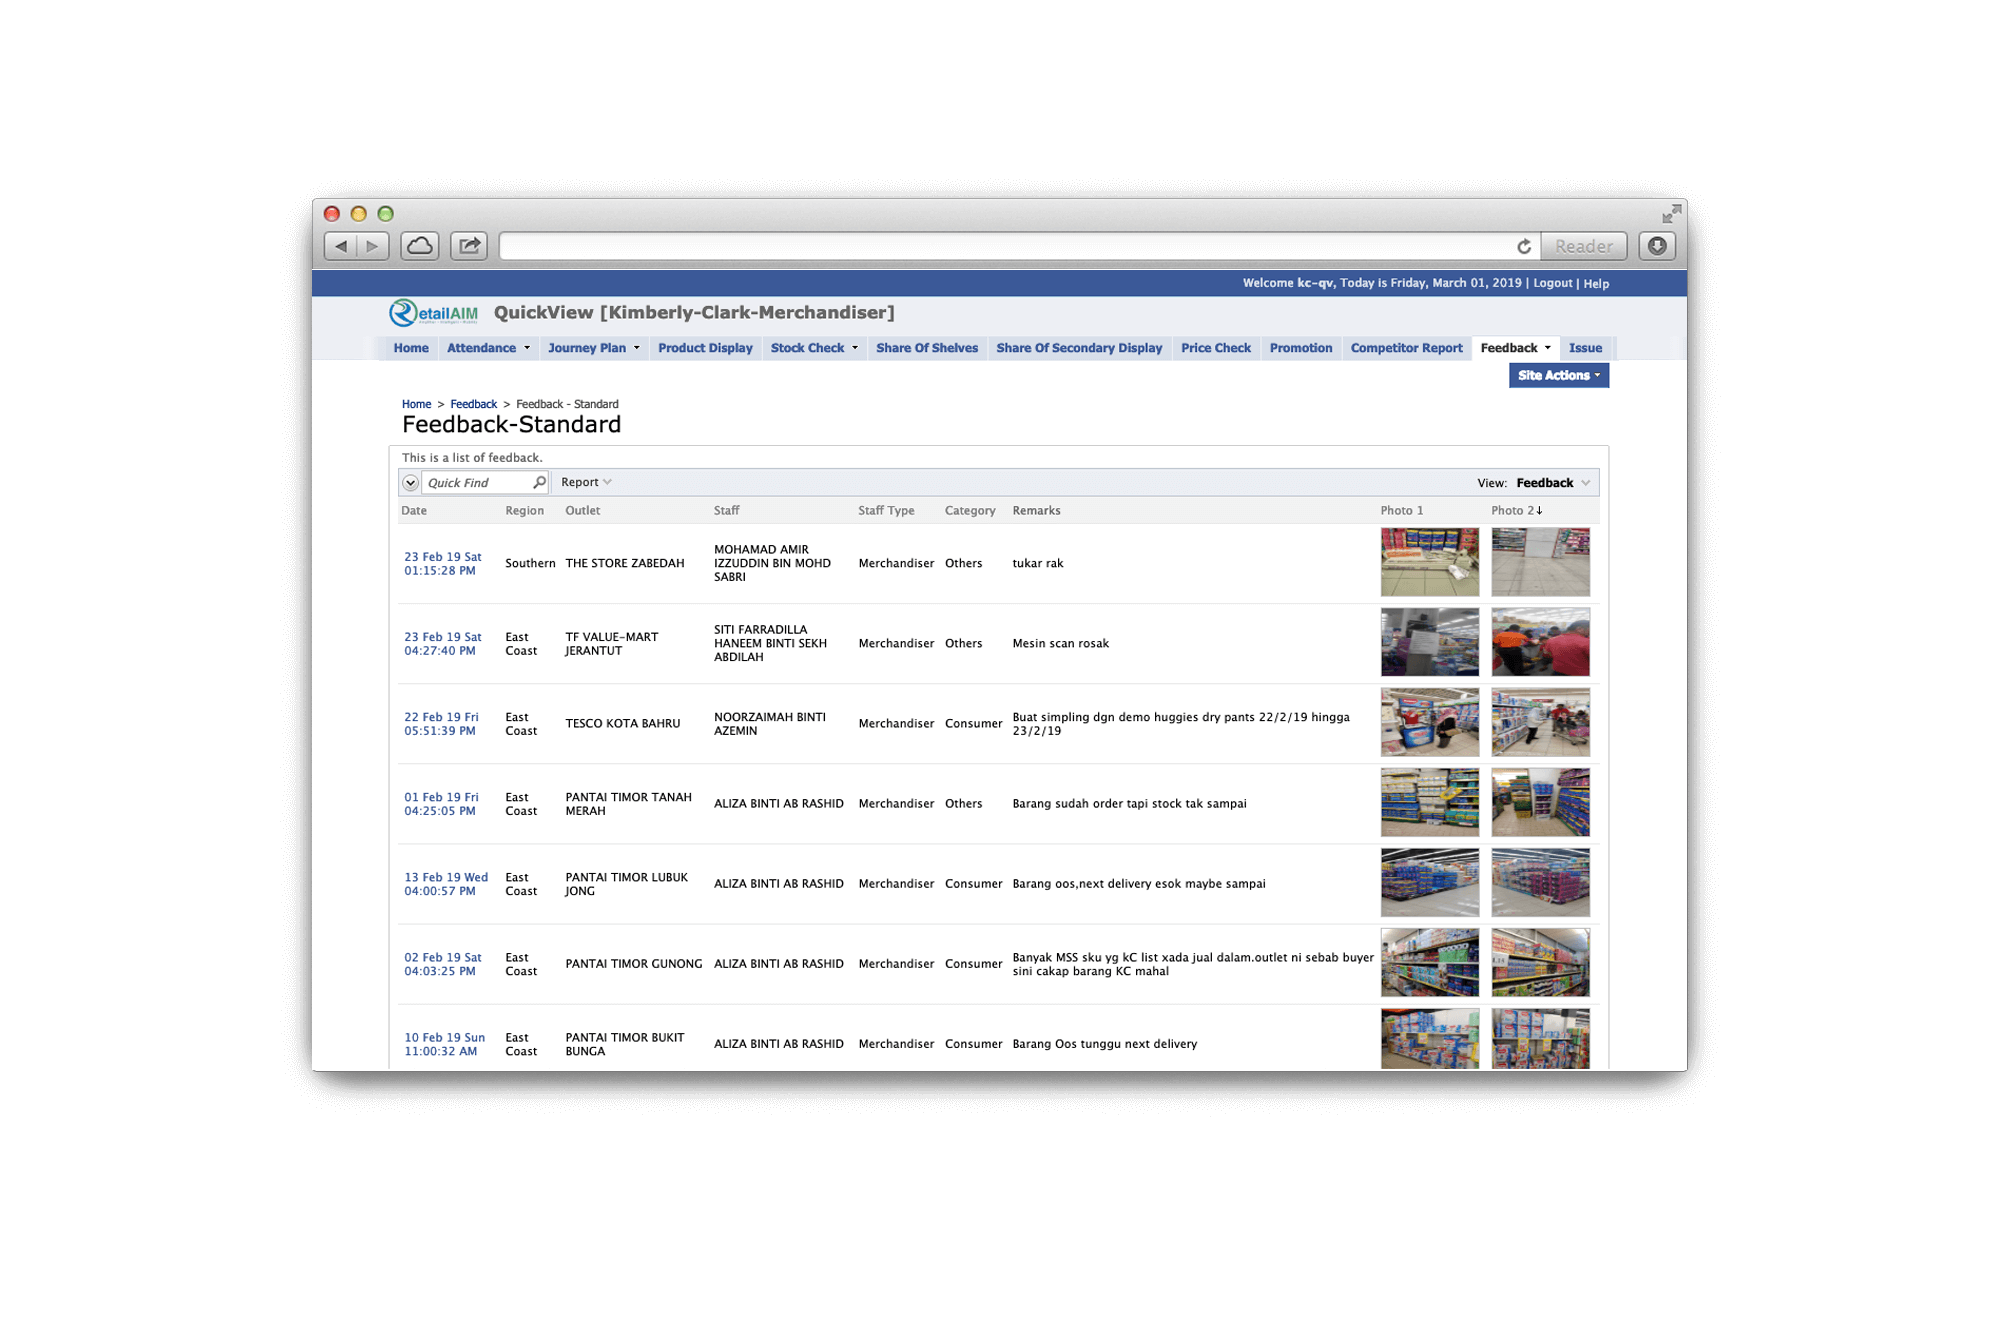Toggle fullscreen with top-right arrows icon
This screenshot has height=1333, width=2000.
1671,214
